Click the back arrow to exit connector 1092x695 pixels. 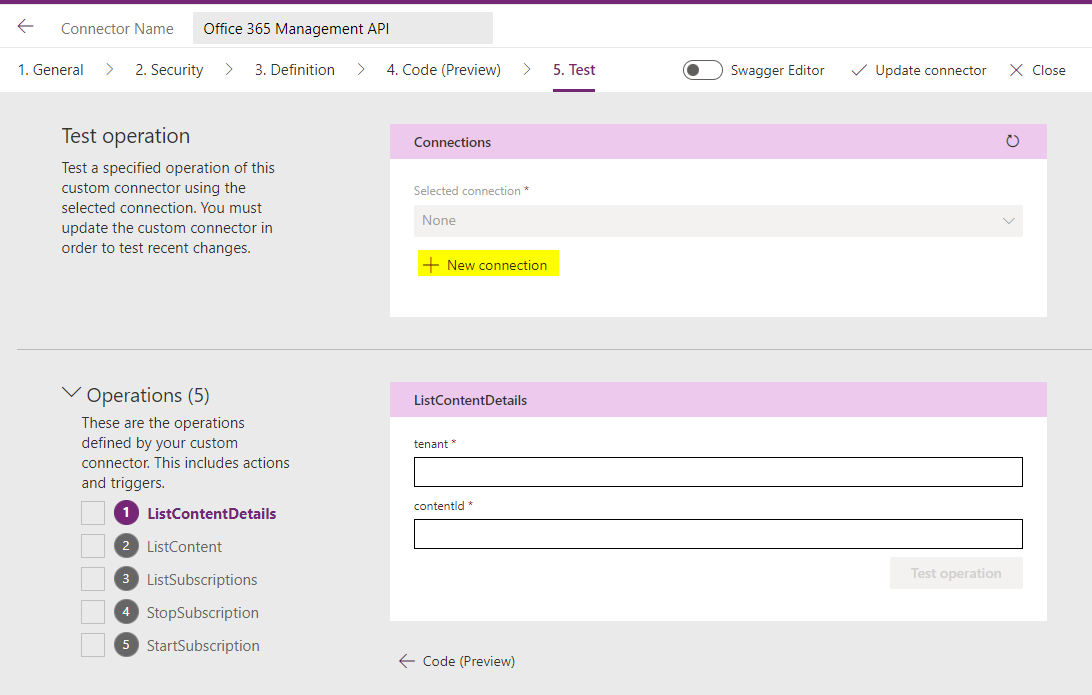point(24,24)
